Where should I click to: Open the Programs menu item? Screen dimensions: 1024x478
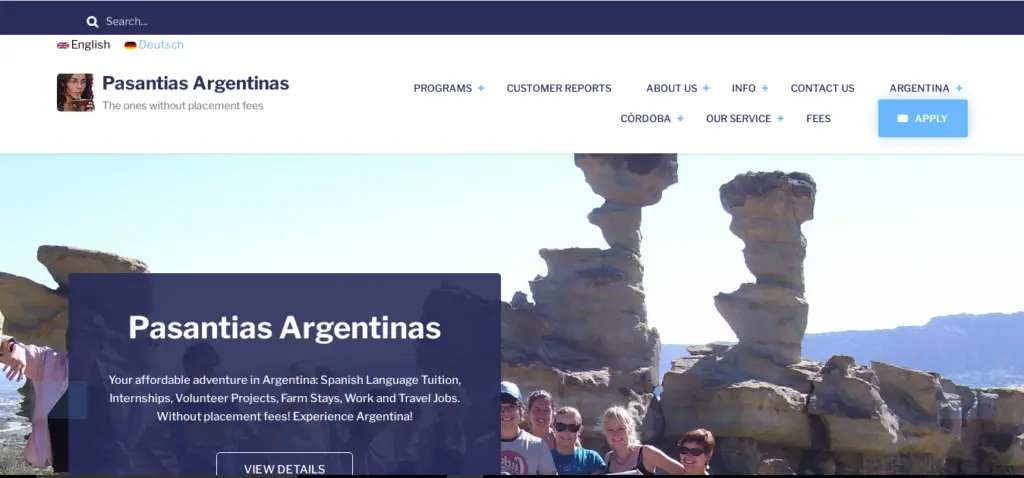(443, 88)
